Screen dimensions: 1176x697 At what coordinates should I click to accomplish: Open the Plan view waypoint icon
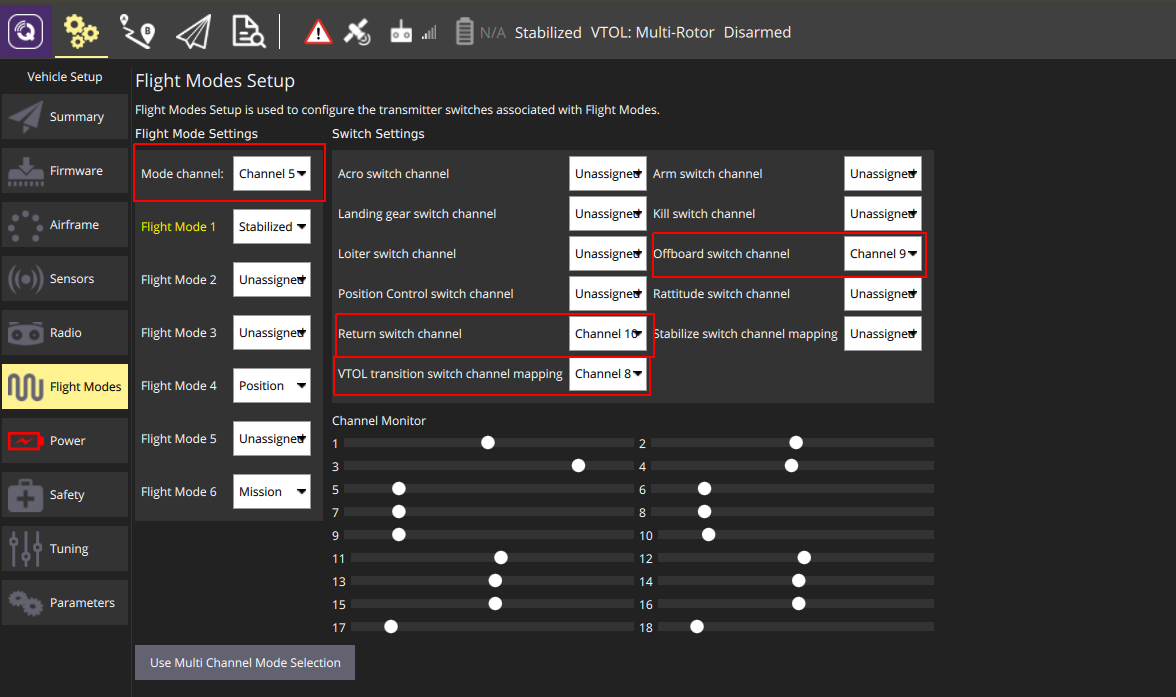137,32
